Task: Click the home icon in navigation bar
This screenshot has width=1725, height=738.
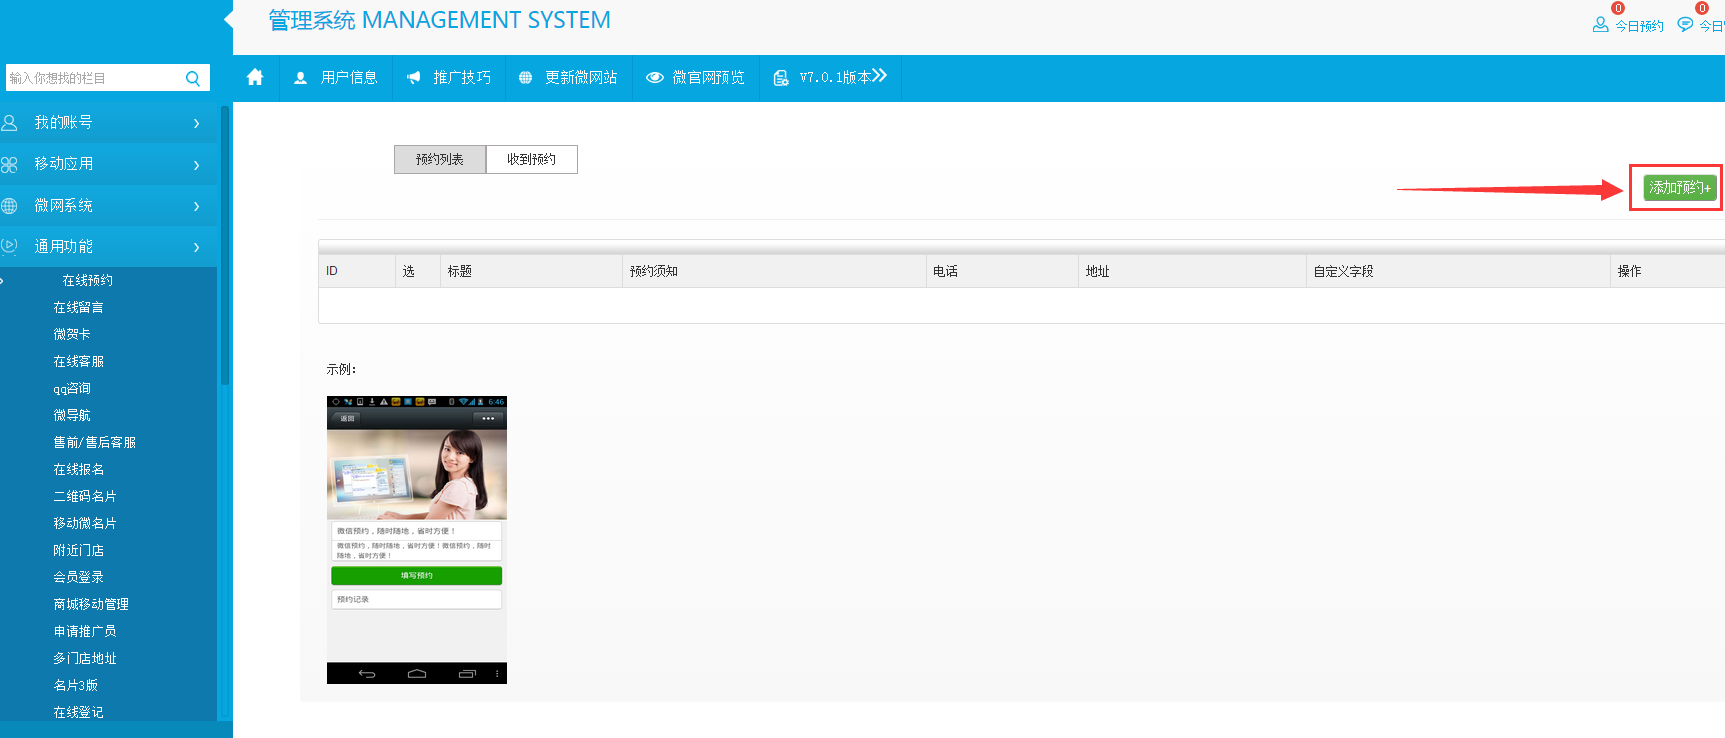Action: [255, 77]
